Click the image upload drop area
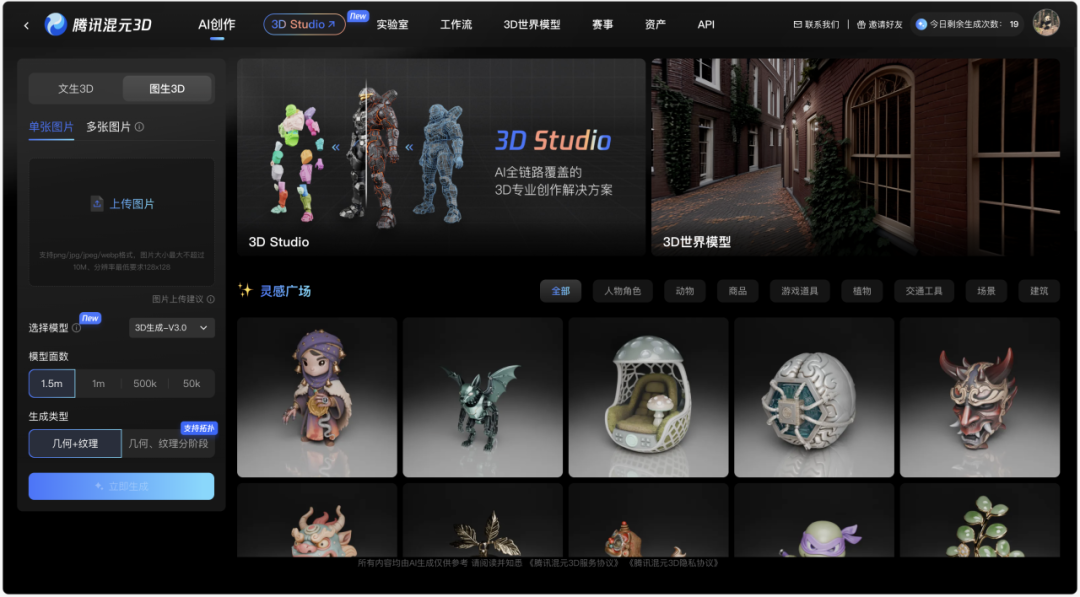 (121, 222)
